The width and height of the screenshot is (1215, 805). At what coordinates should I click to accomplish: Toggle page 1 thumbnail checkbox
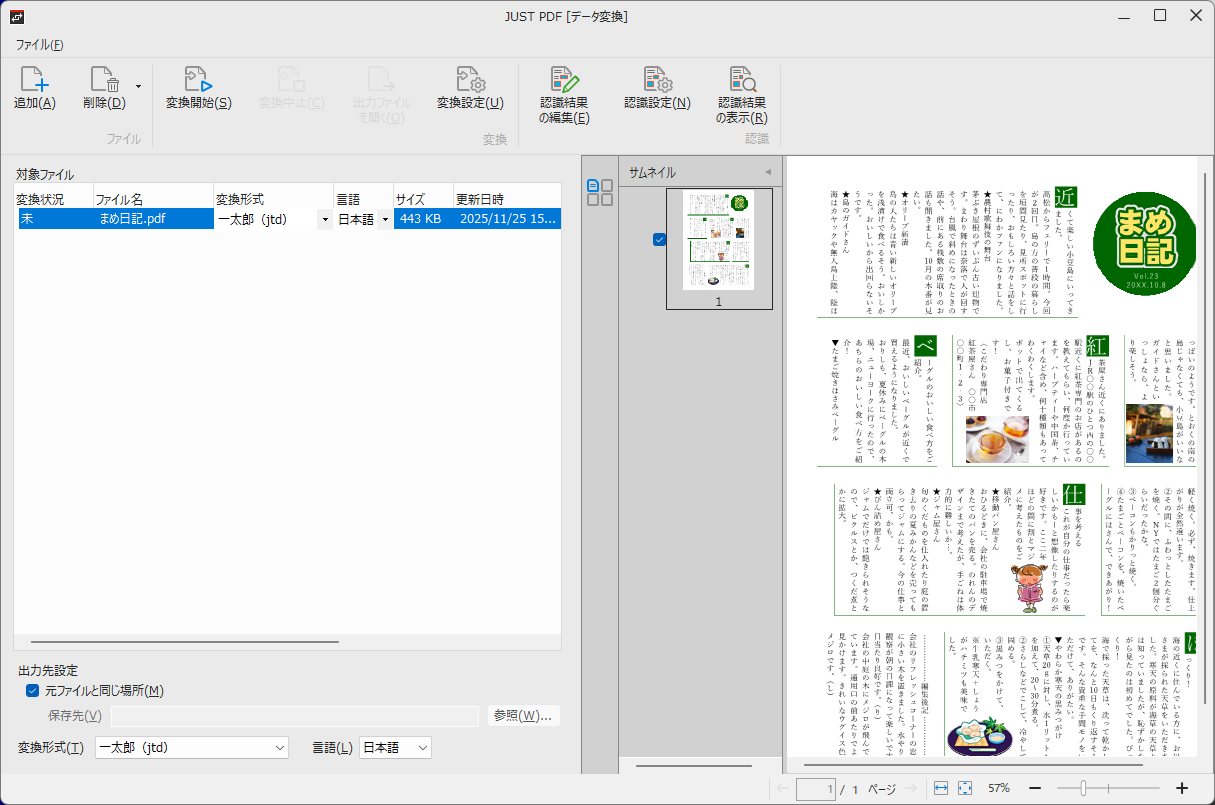pos(659,239)
